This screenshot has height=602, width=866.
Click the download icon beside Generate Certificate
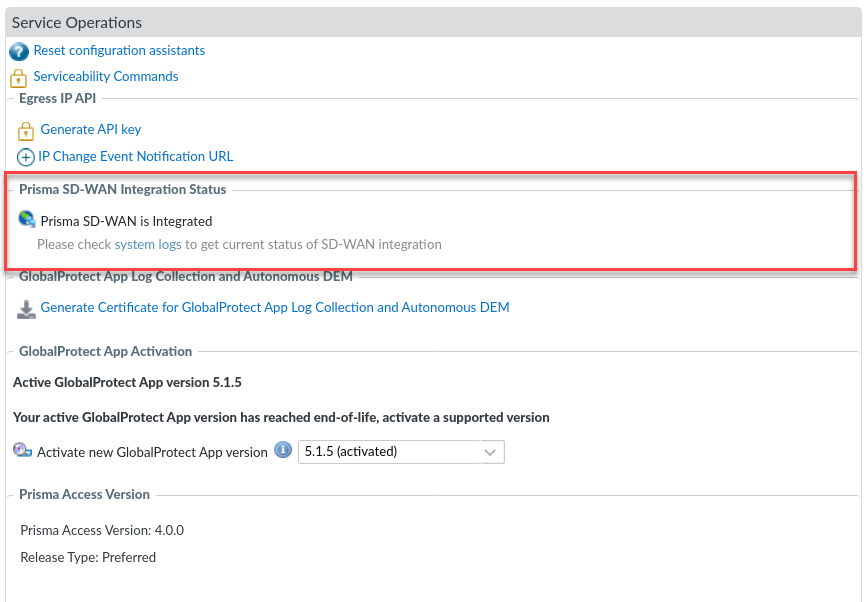tap(26, 309)
